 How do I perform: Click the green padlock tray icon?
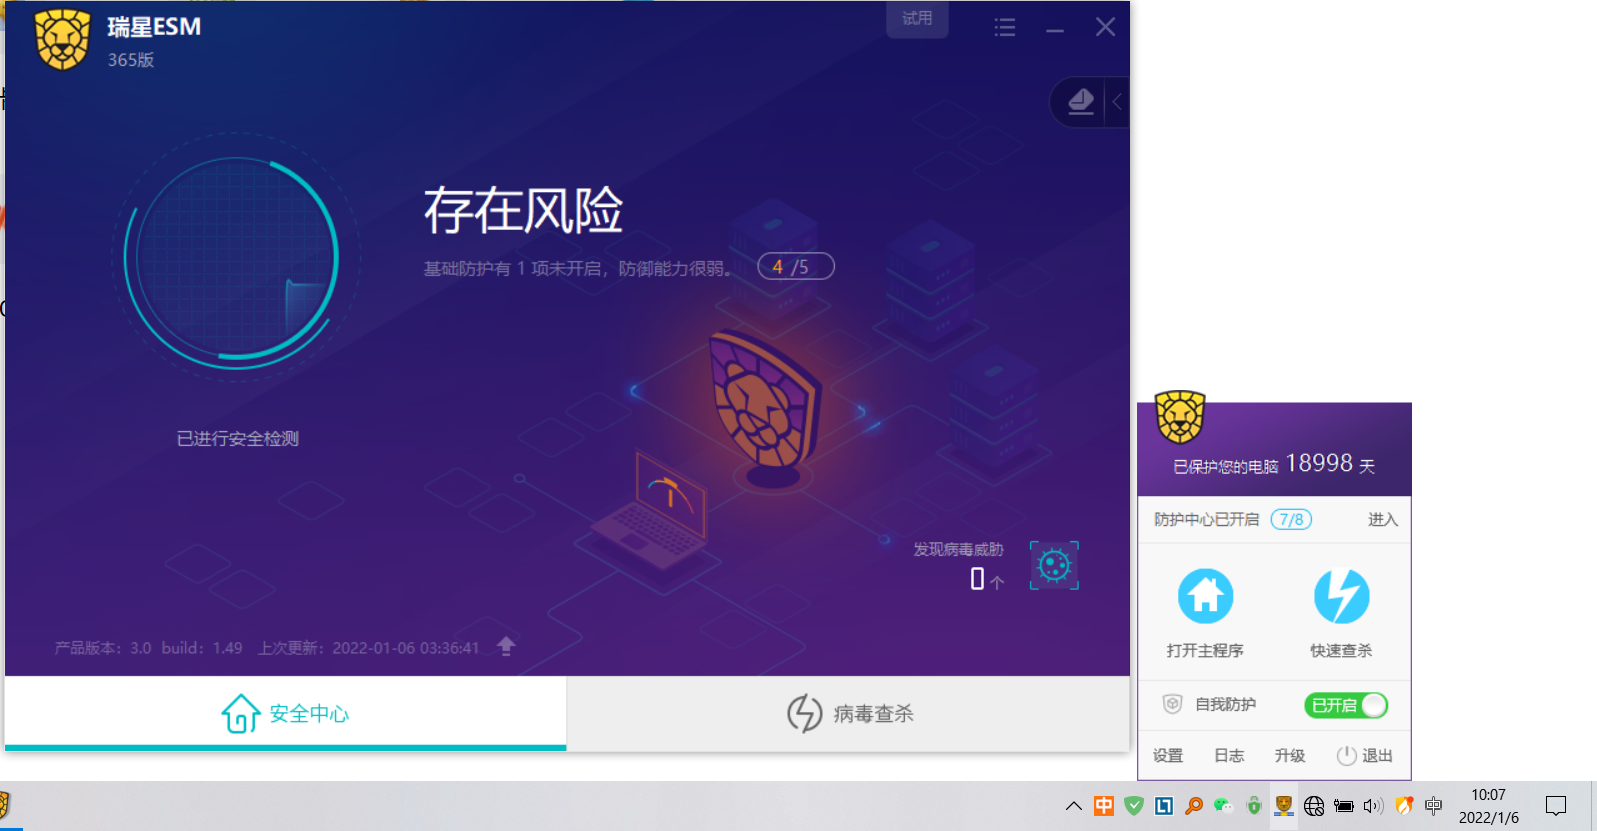(x=1254, y=806)
